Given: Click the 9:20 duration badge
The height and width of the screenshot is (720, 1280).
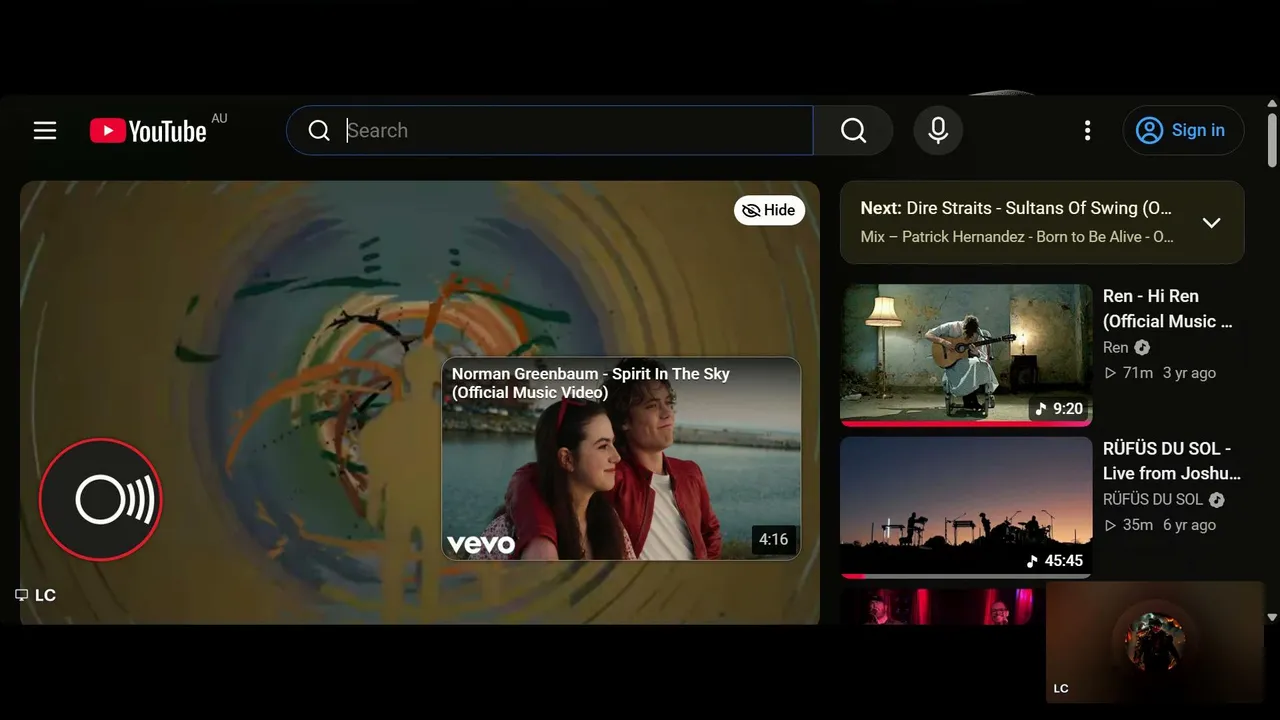Looking at the screenshot, I should 1059,408.
